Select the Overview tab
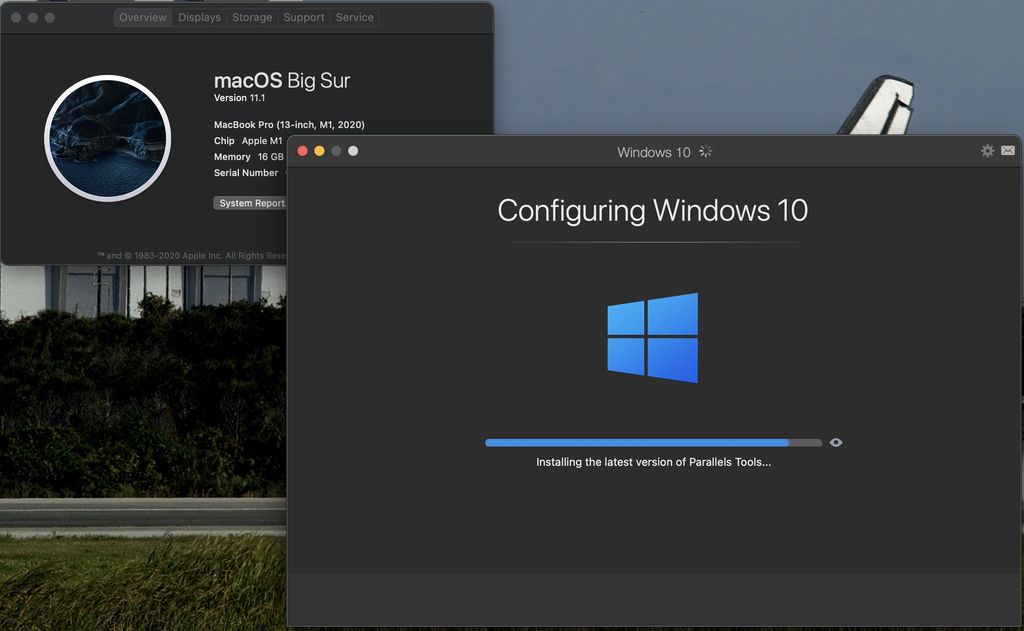 [143, 18]
